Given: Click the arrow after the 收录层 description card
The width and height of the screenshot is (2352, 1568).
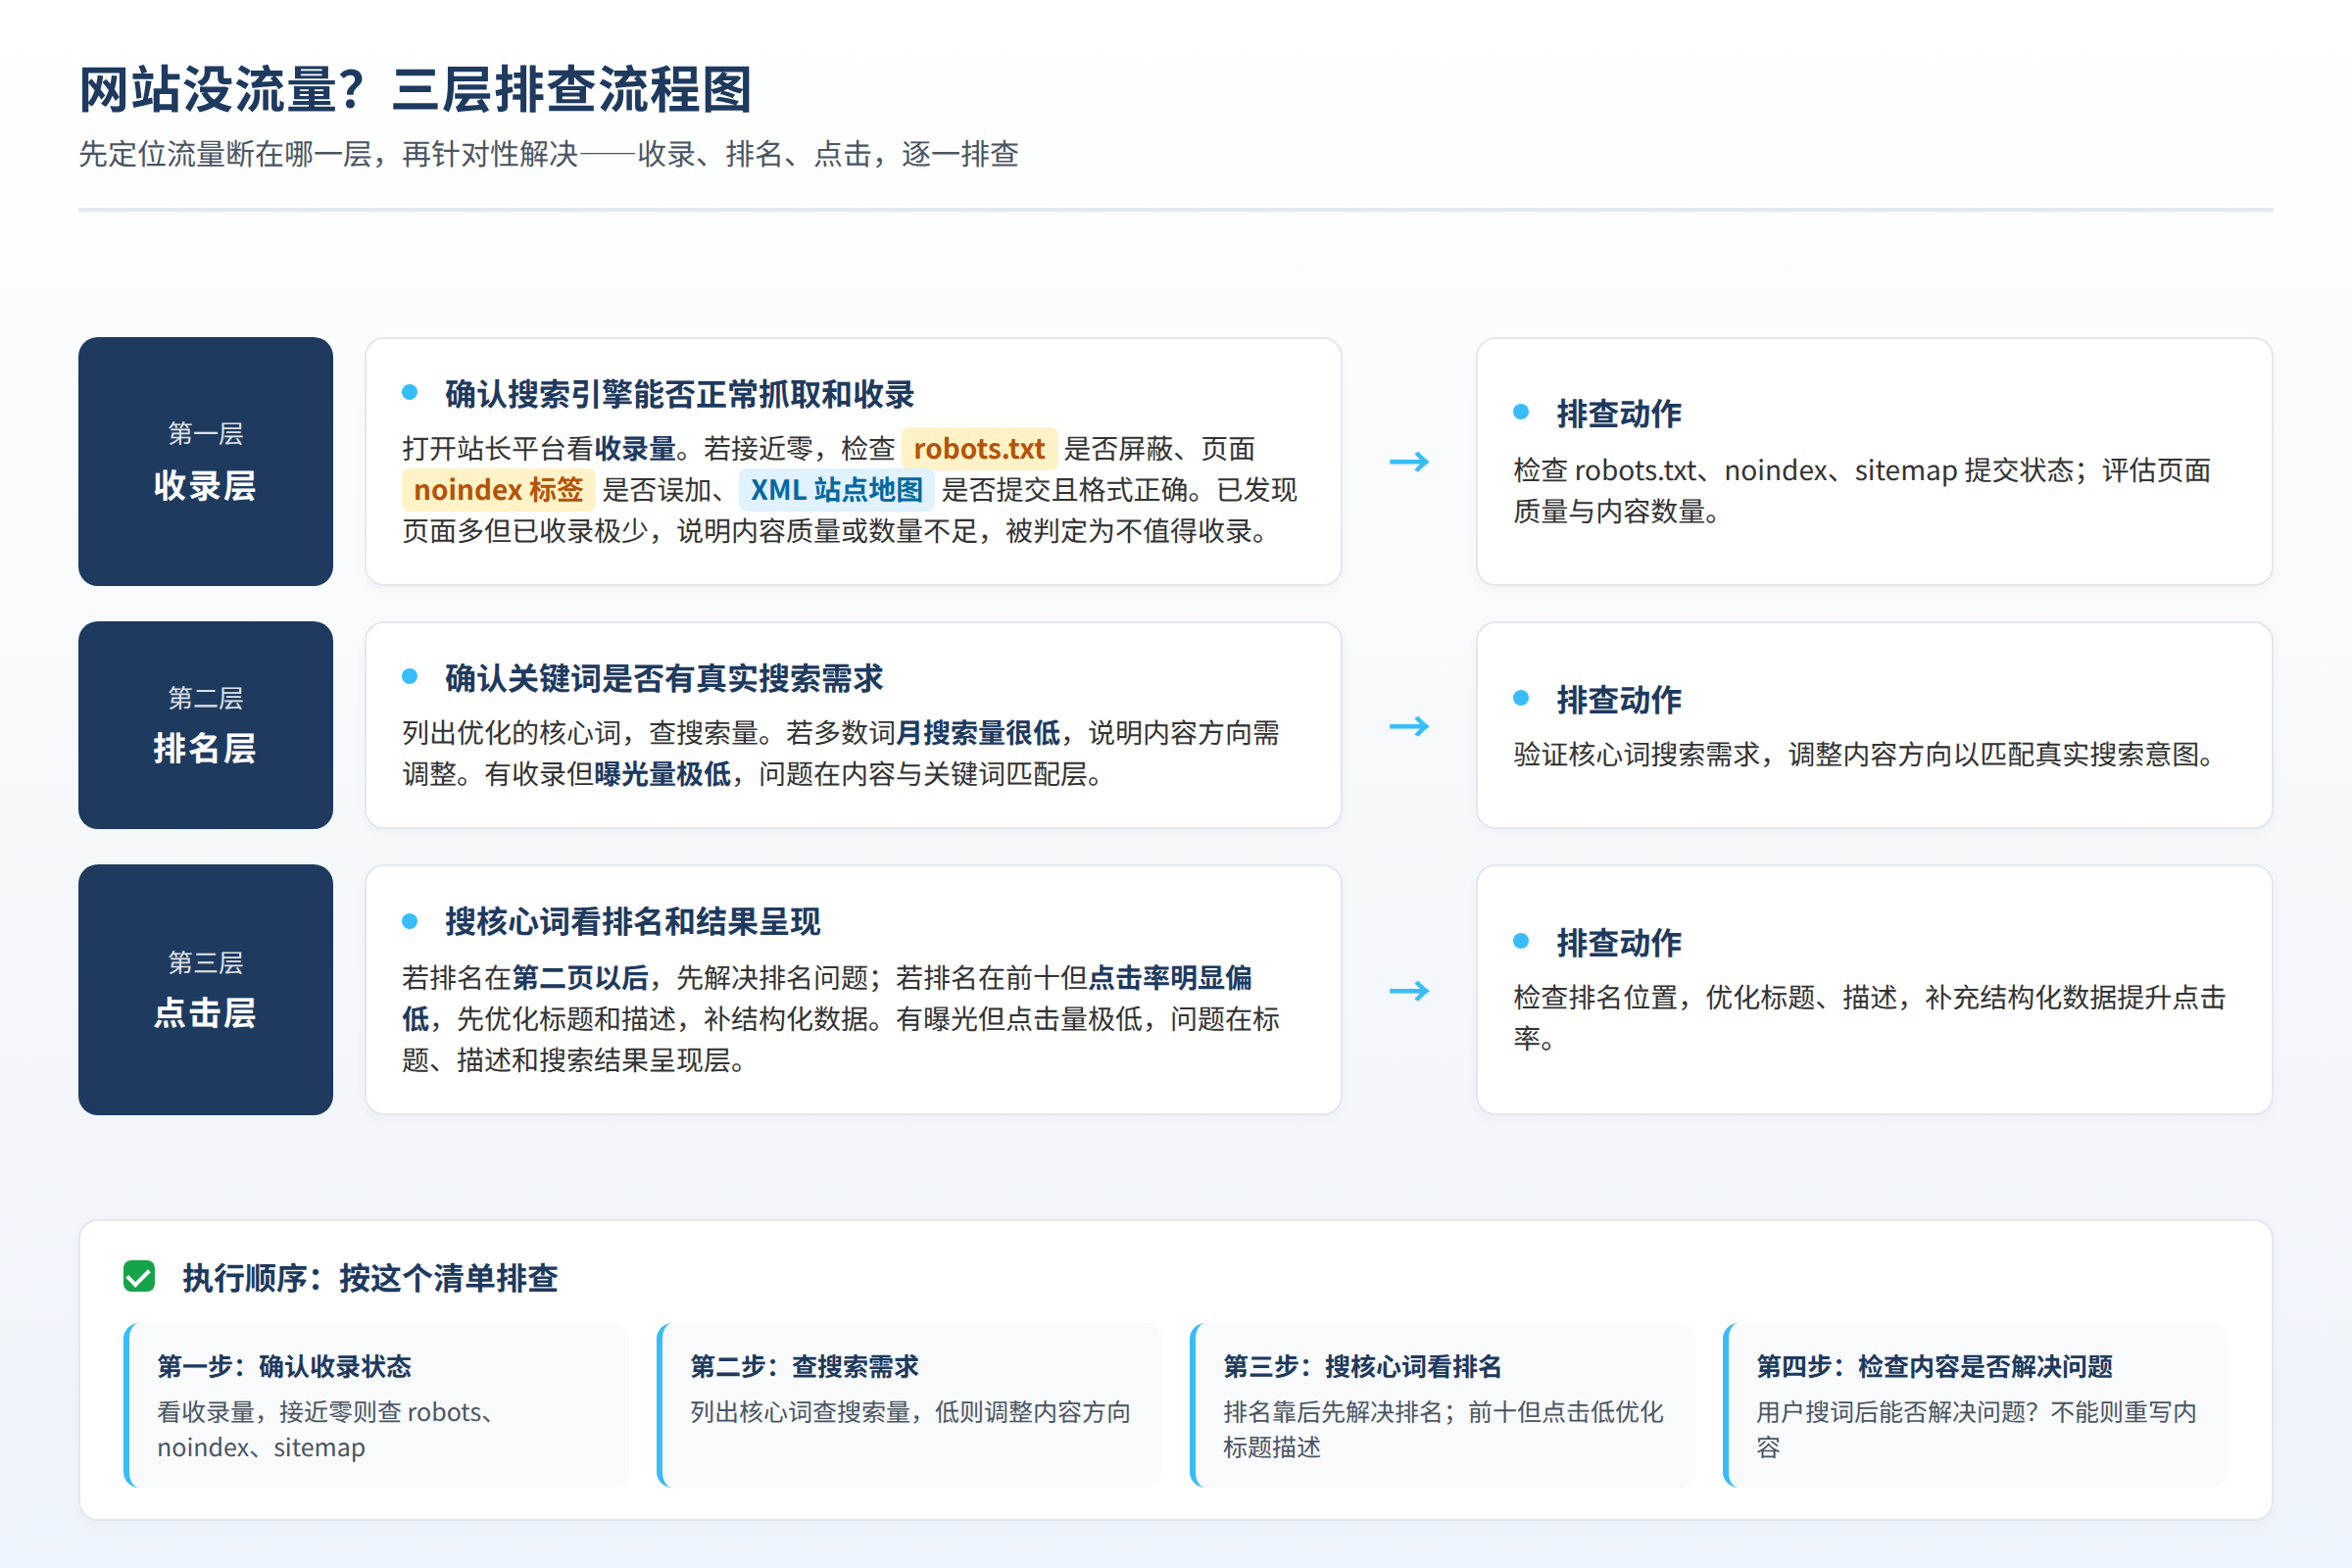Looking at the screenshot, I should pyautogui.click(x=1409, y=462).
